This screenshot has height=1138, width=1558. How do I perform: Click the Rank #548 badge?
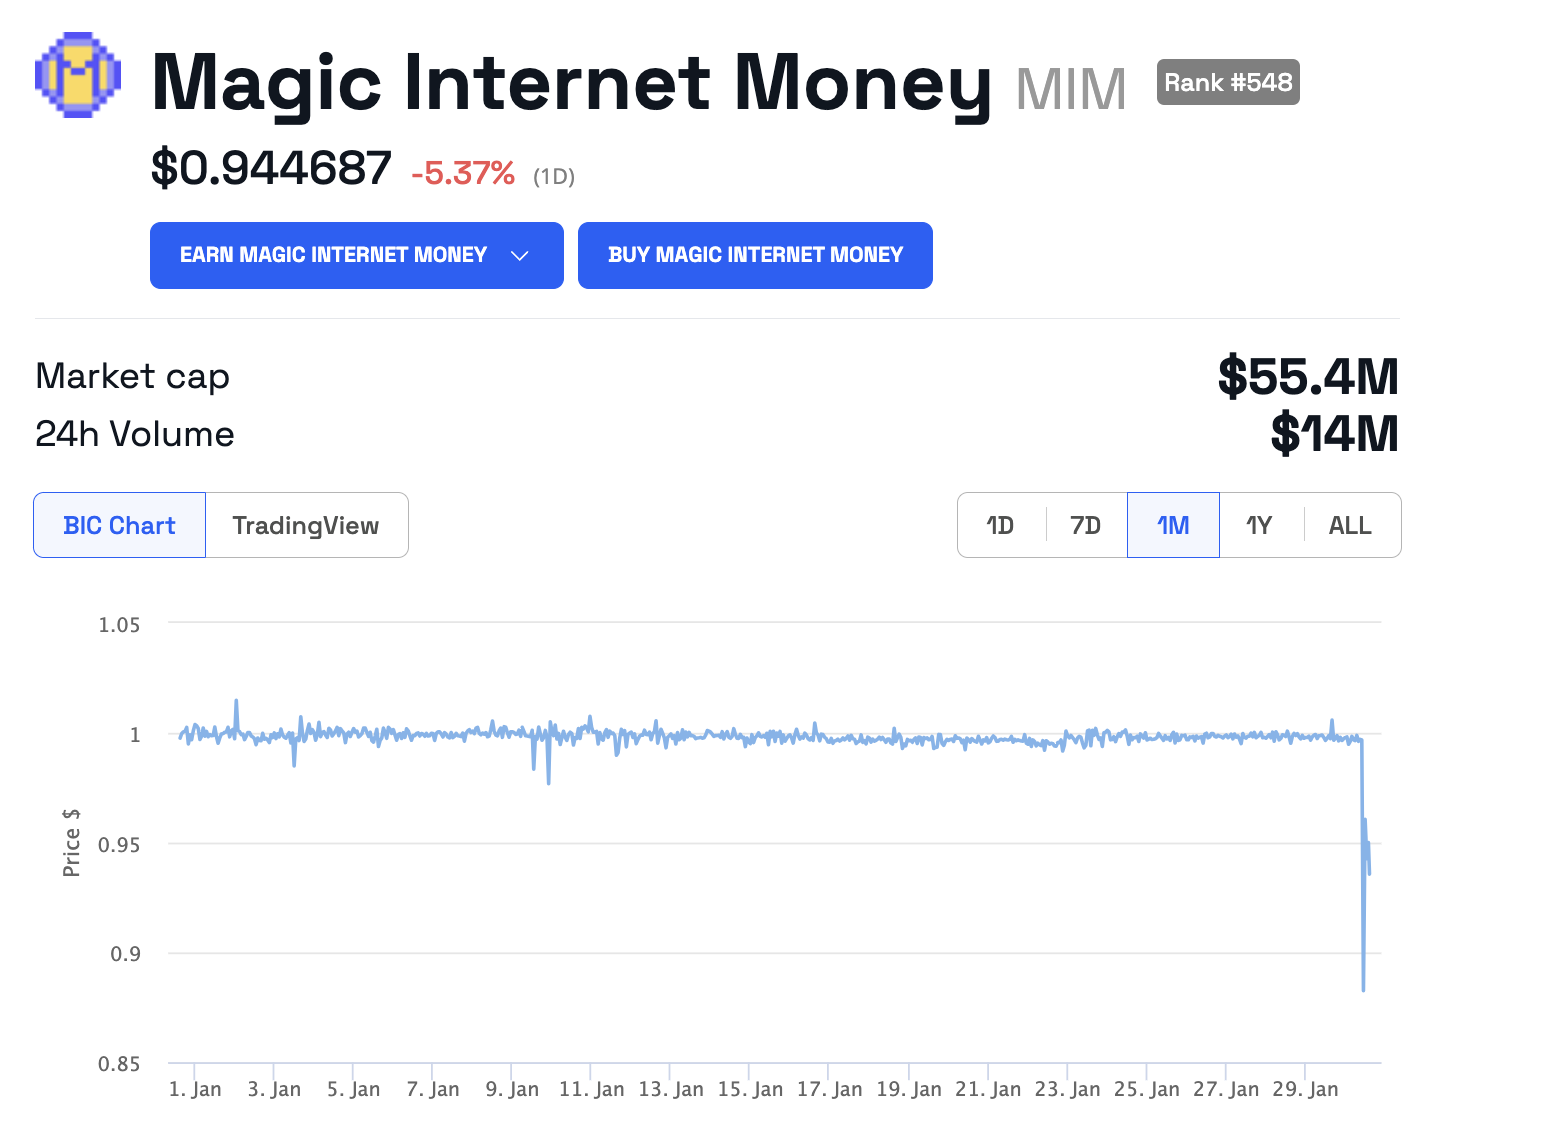pyautogui.click(x=1228, y=82)
